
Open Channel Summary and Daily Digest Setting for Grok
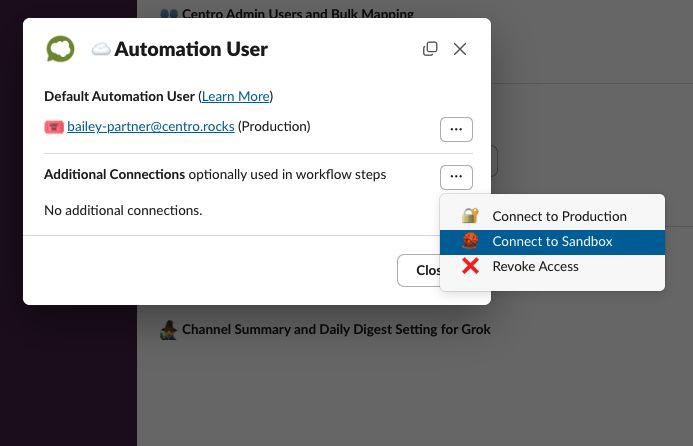click(x=336, y=329)
